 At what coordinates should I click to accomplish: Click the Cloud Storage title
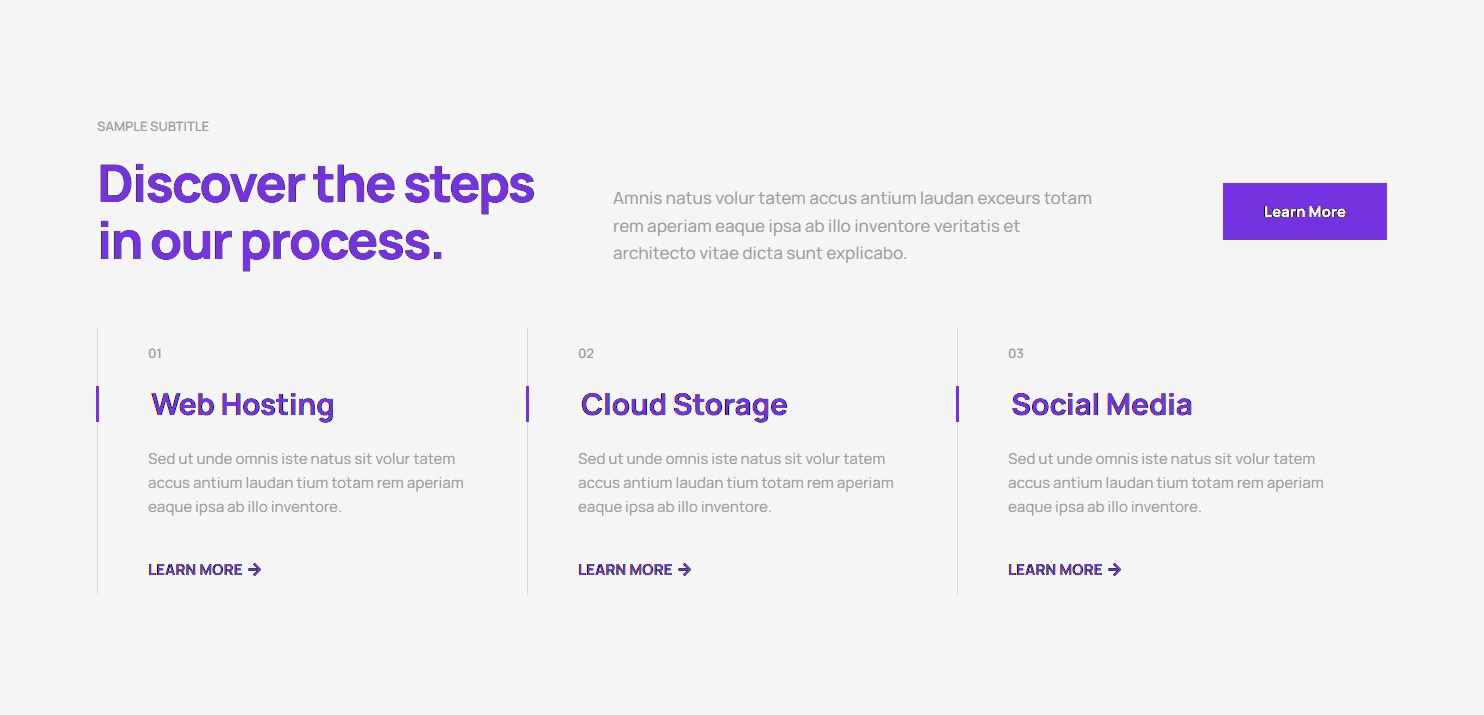point(684,405)
